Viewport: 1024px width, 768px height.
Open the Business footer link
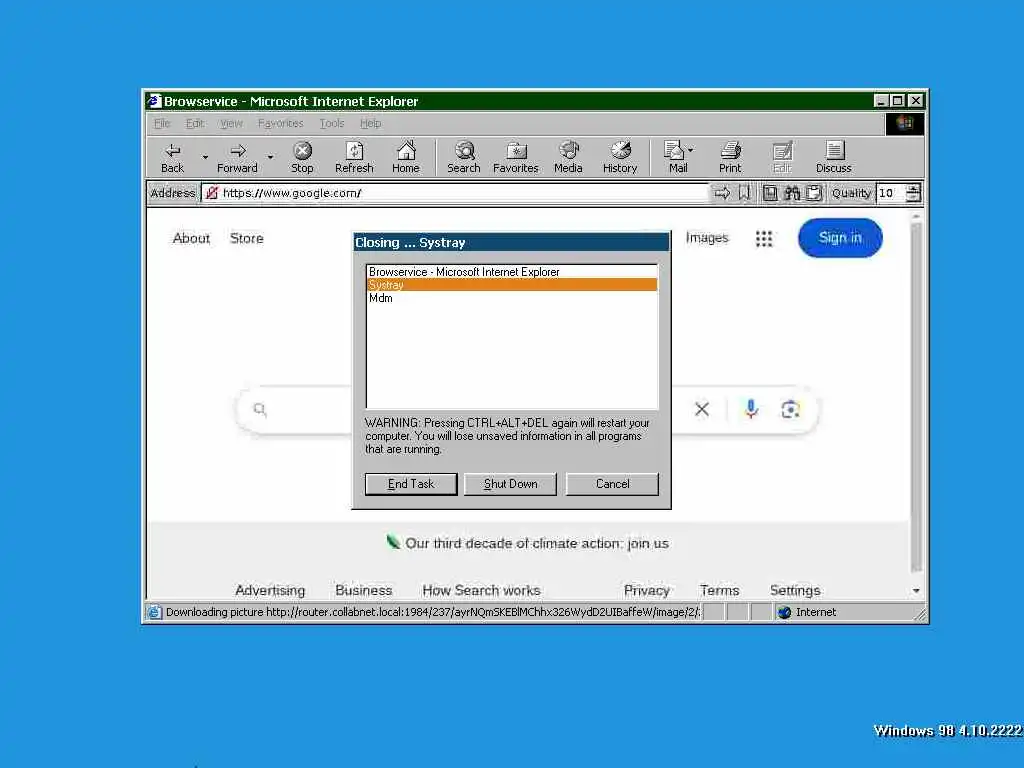(363, 590)
